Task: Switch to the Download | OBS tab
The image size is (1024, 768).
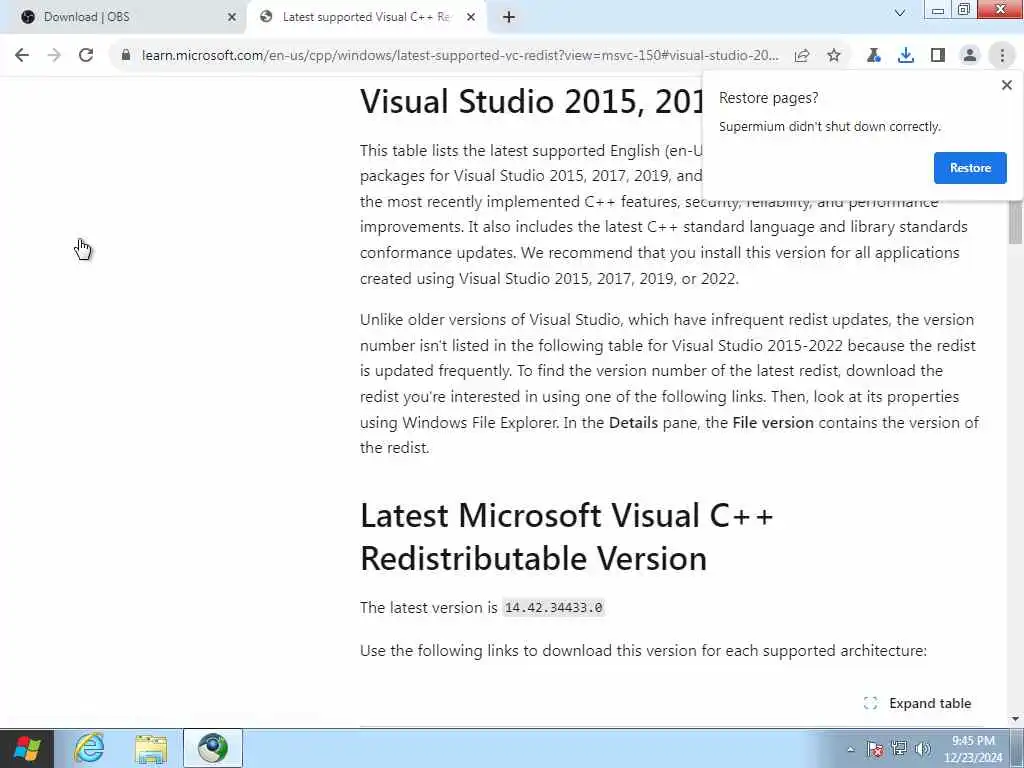Action: pos(122,17)
